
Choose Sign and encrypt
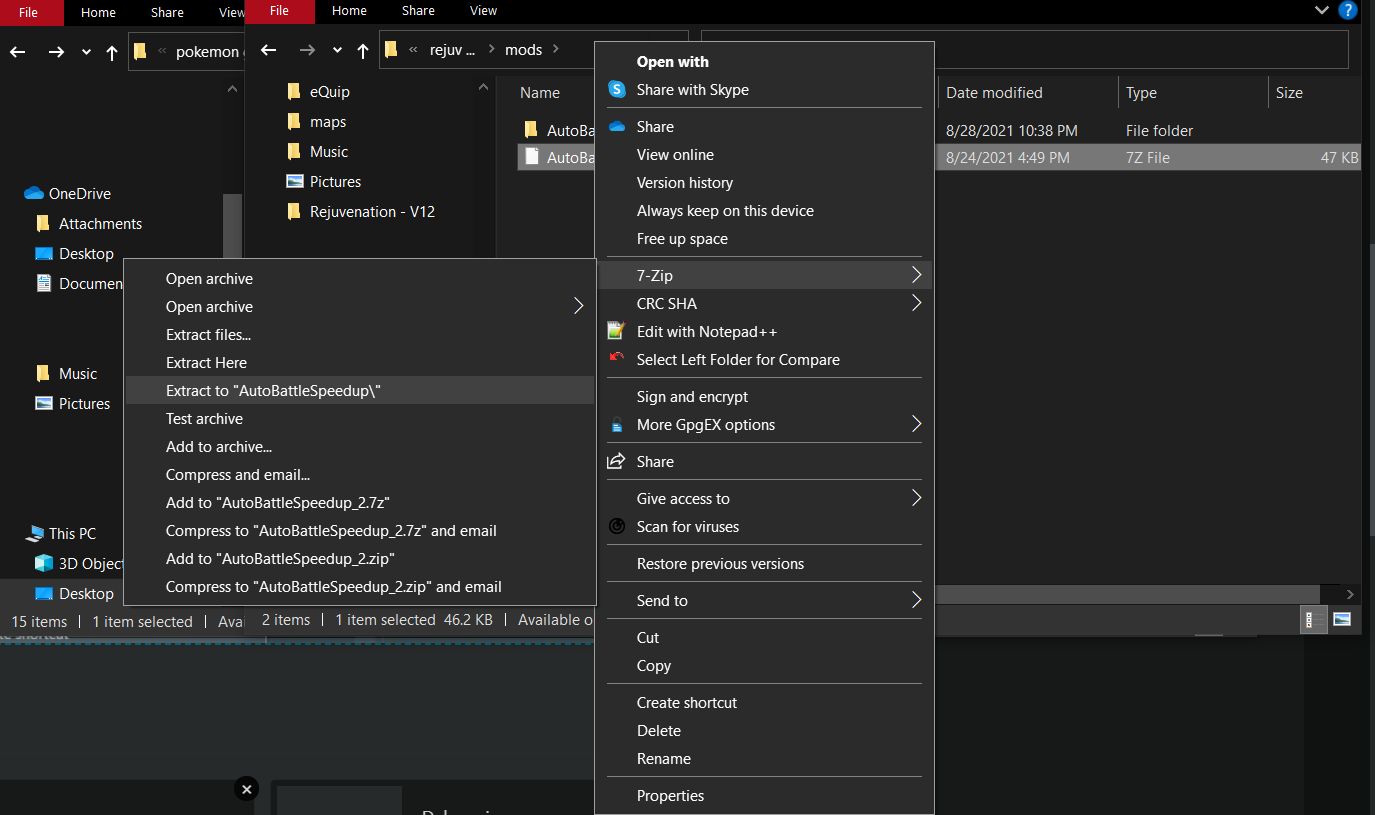pos(764,396)
